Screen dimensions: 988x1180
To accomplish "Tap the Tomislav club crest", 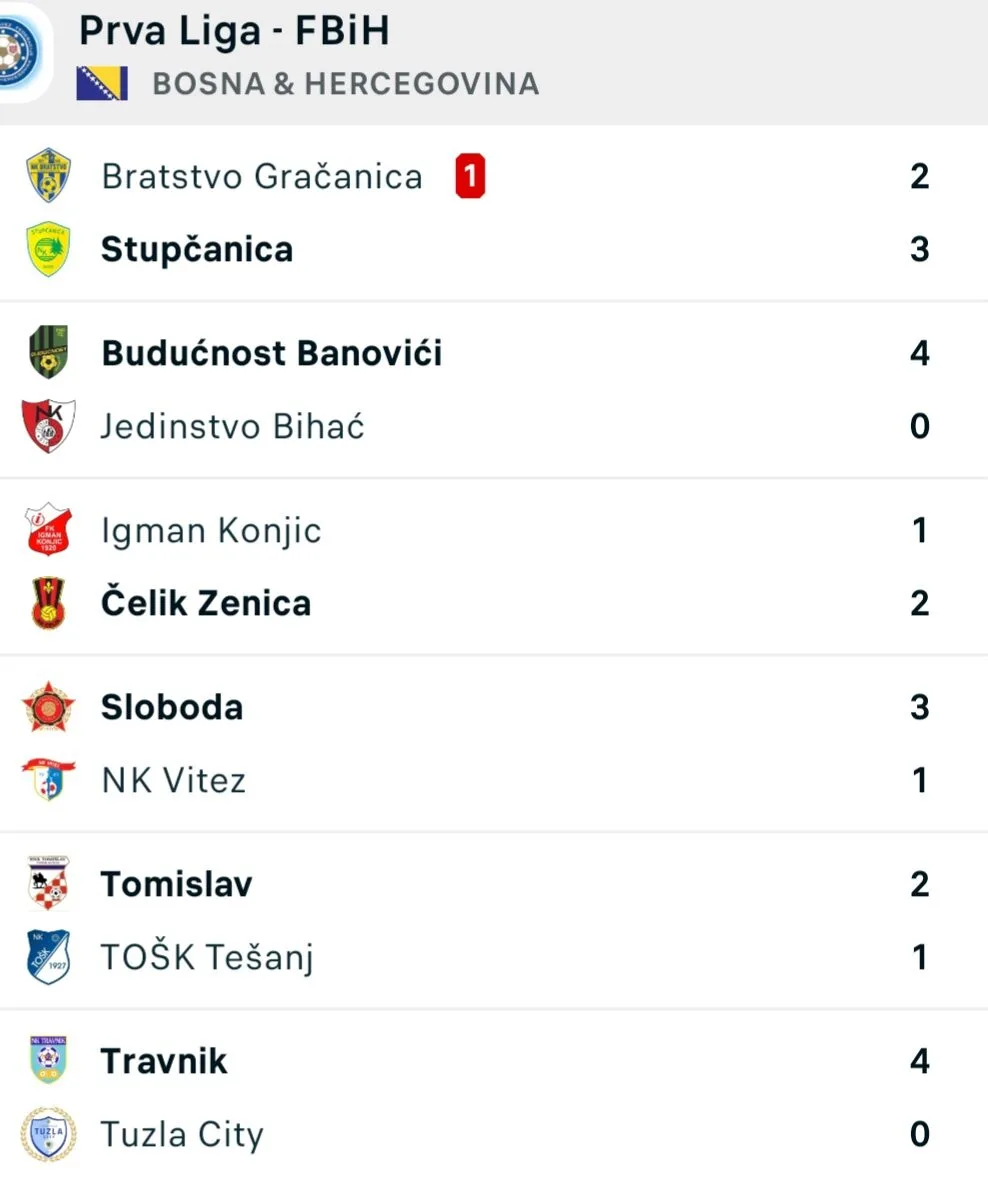I will click(x=48, y=884).
